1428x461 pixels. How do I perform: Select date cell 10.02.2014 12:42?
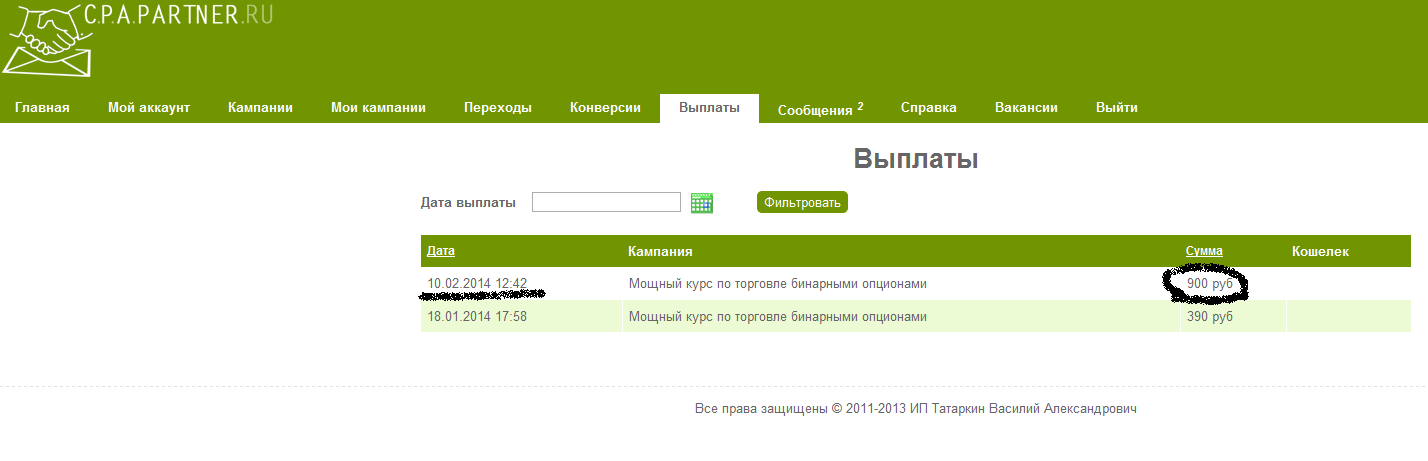(477, 284)
